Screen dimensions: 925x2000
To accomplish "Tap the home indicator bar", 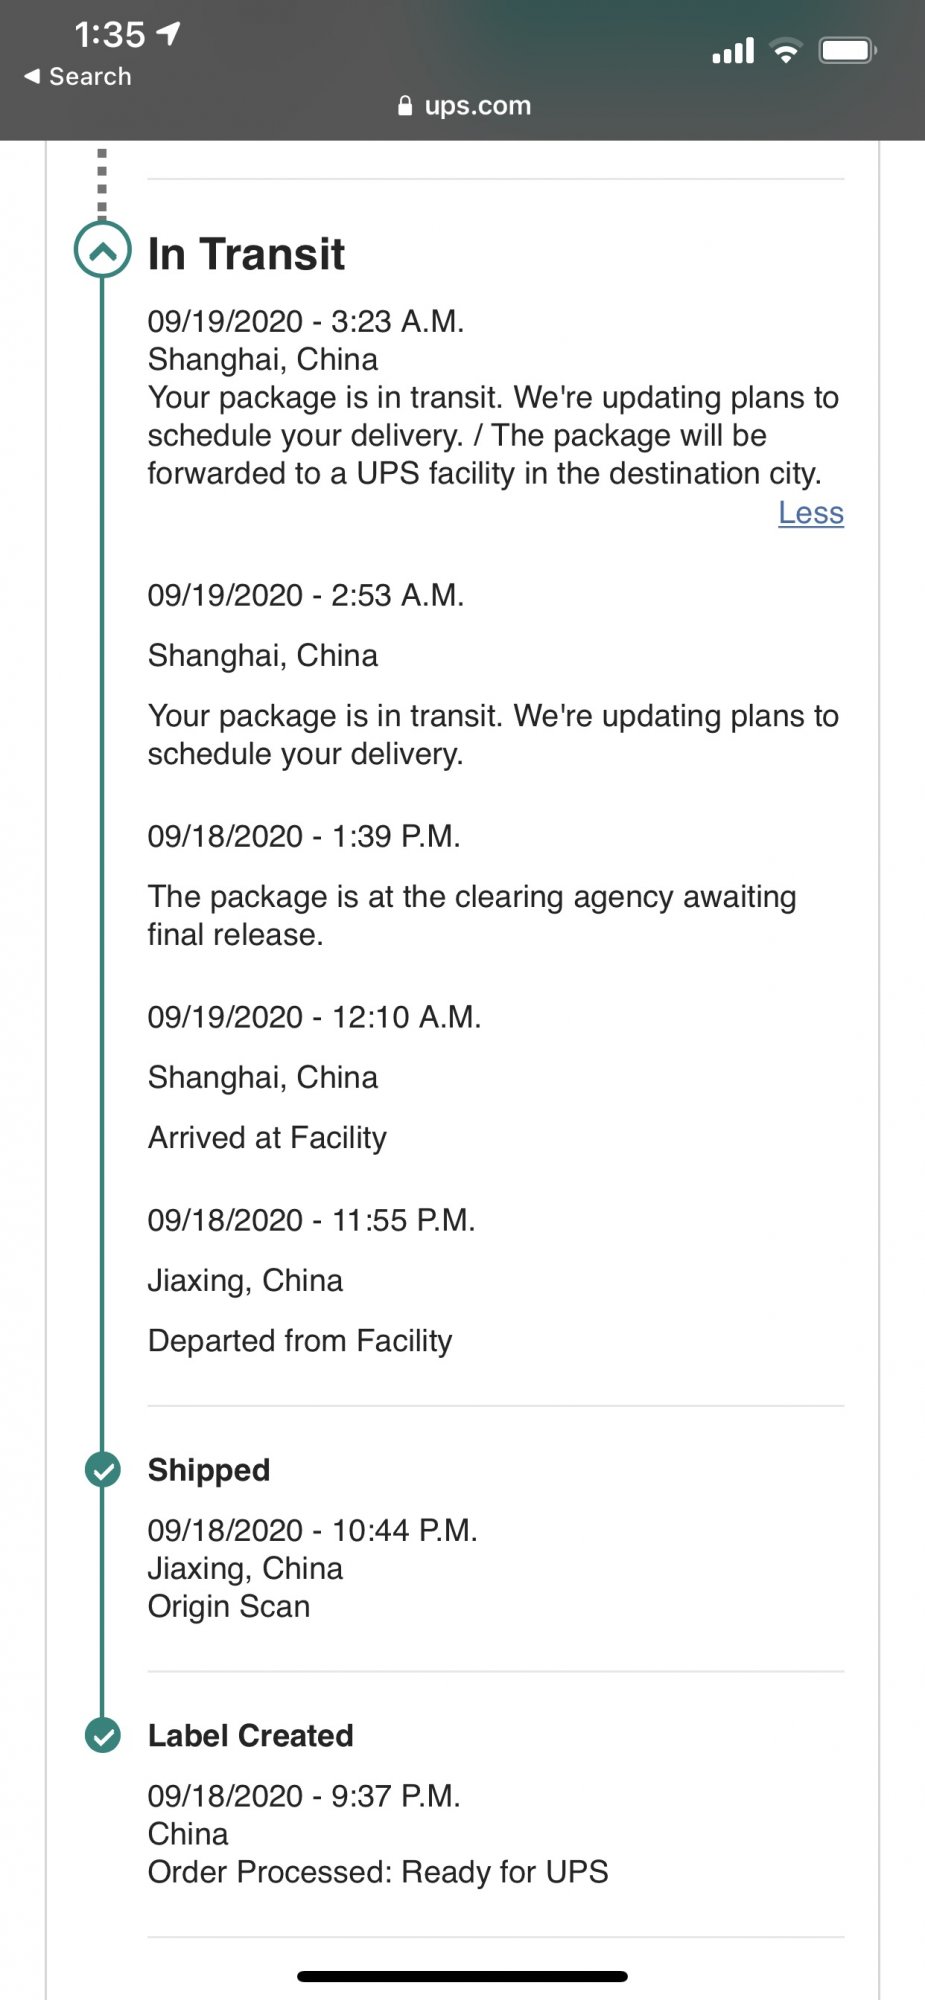I will 462,1976.
